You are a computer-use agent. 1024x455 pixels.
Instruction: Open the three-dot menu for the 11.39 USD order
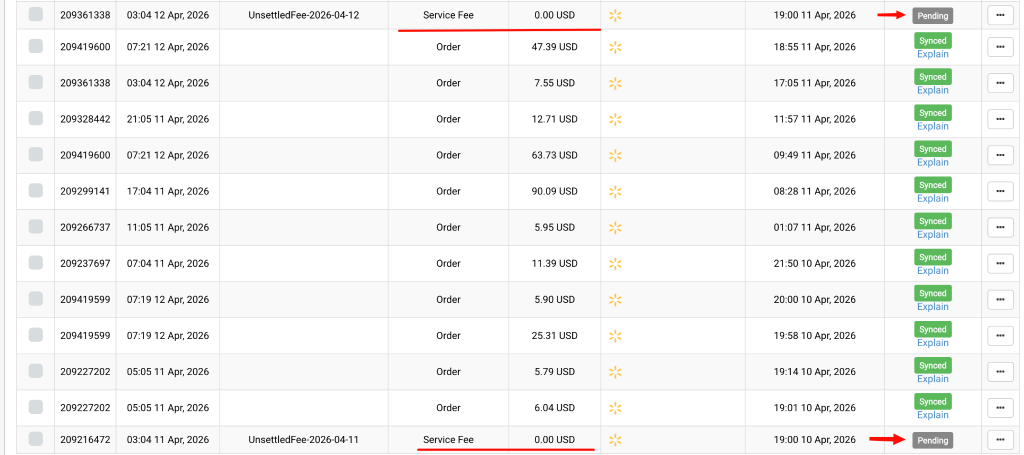pyautogui.click(x=999, y=263)
